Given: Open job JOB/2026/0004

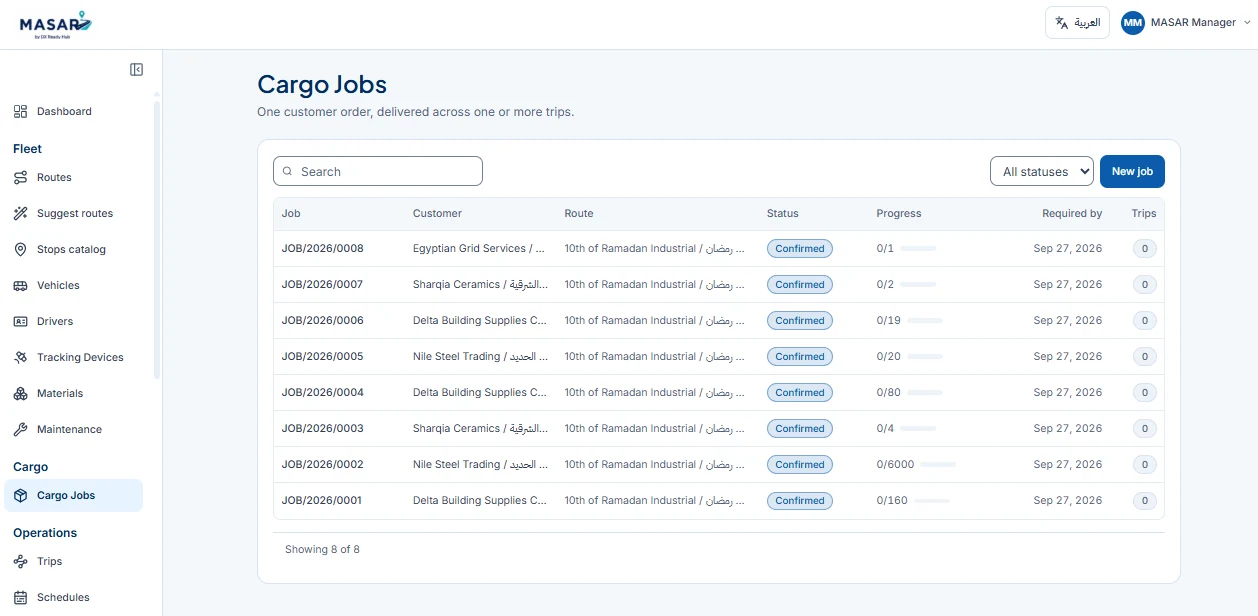Looking at the screenshot, I should coord(322,393).
